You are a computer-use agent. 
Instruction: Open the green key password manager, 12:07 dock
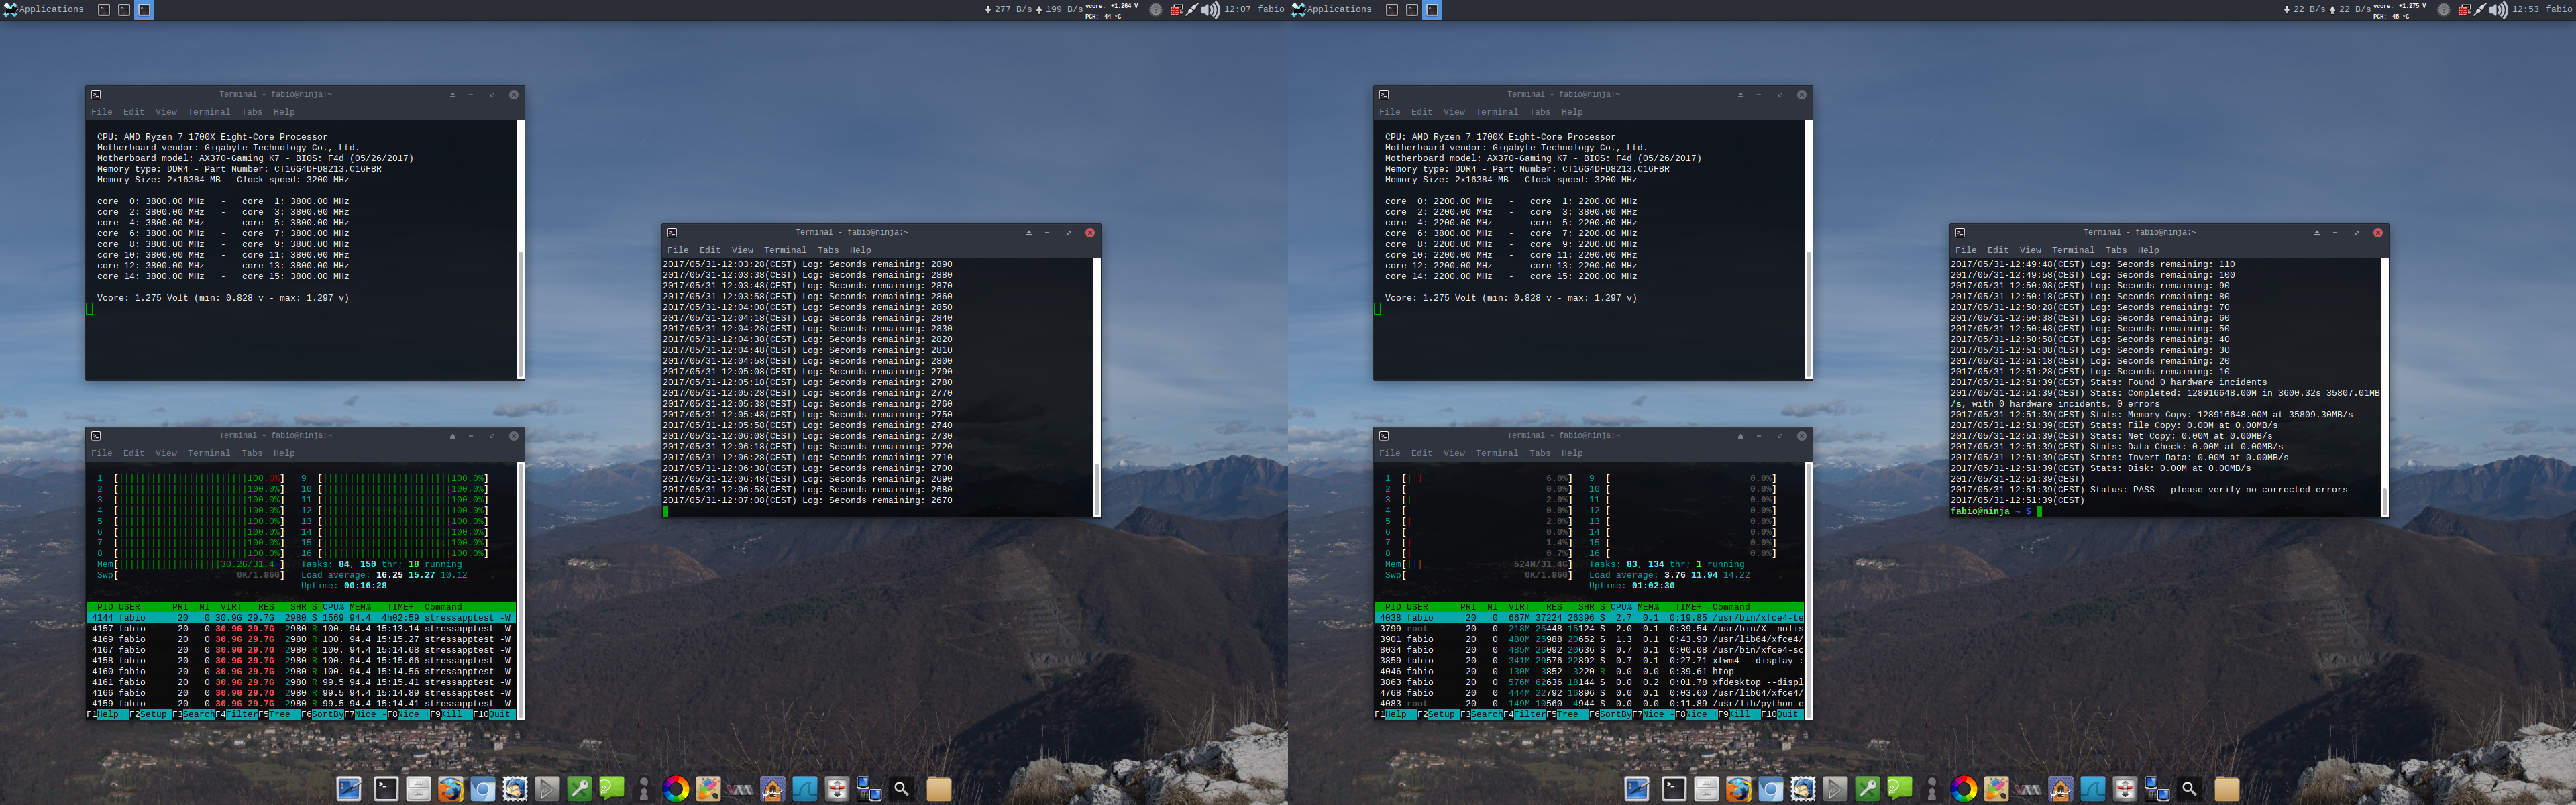click(x=579, y=788)
